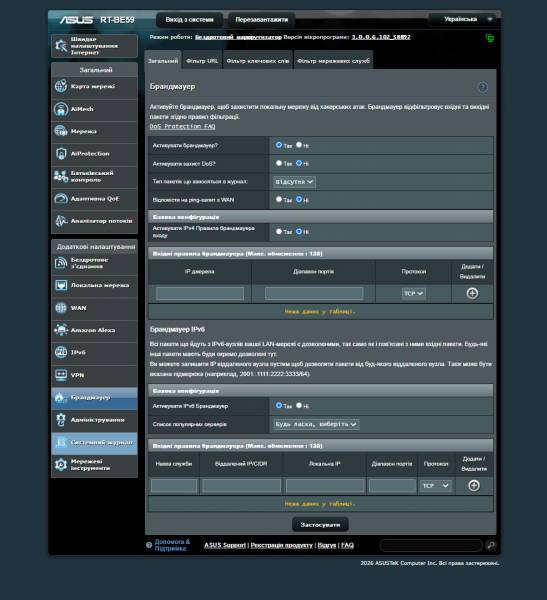Click the IPv4 port range input field
The width and height of the screenshot is (547, 600).
coord(314,293)
